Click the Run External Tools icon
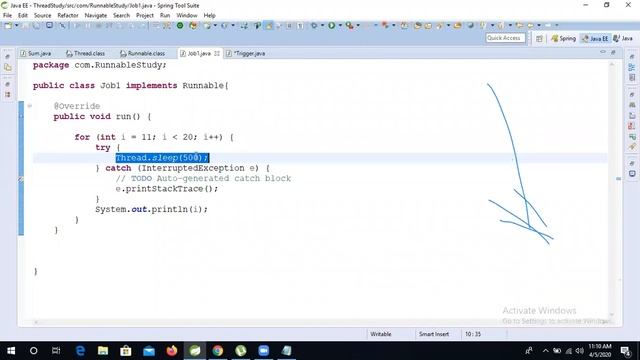This screenshot has width=640, height=360. 349,26
